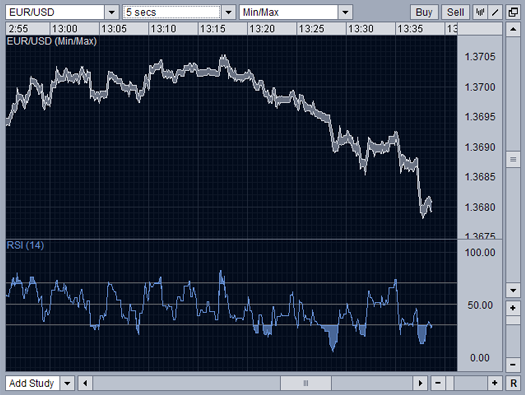
Task: Click the vertical scrollbar thumb handle
Action: [x=513, y=159]
